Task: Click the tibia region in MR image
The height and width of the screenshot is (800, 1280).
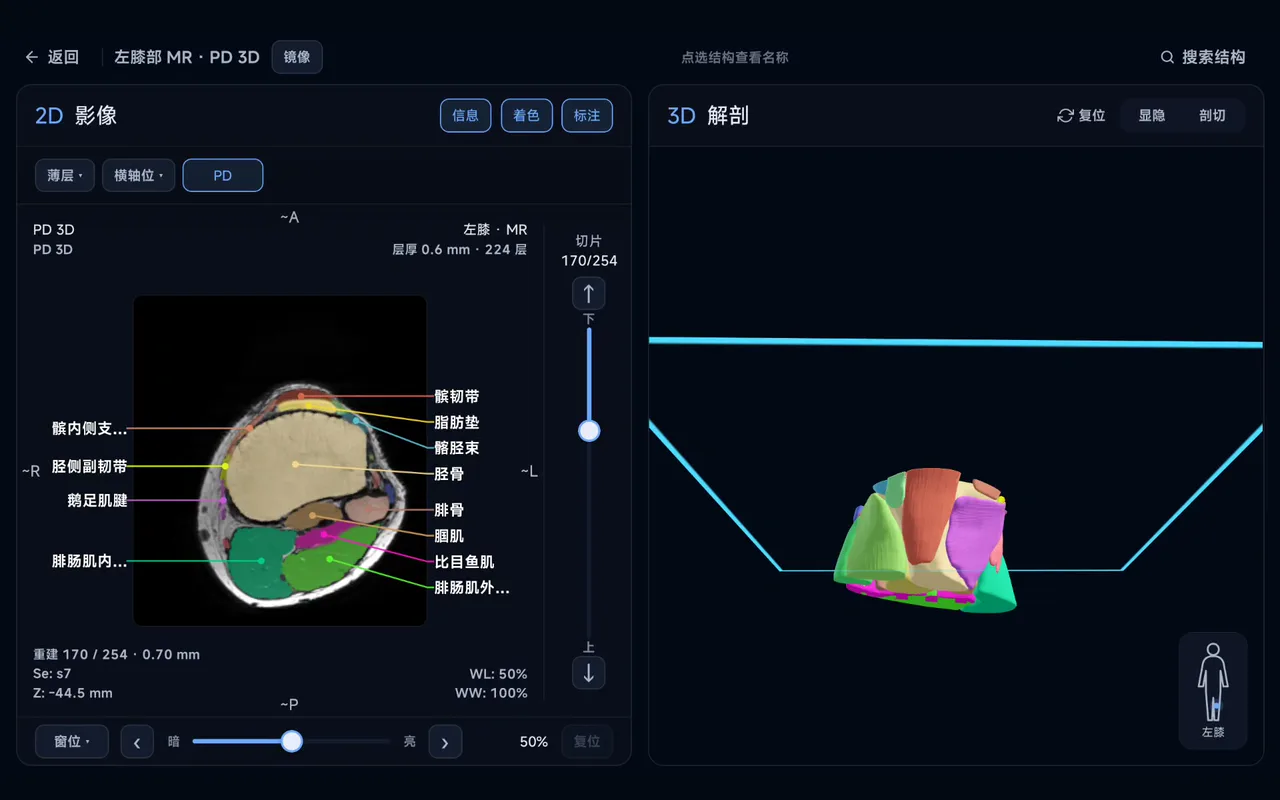Action: tap(297, 464)
